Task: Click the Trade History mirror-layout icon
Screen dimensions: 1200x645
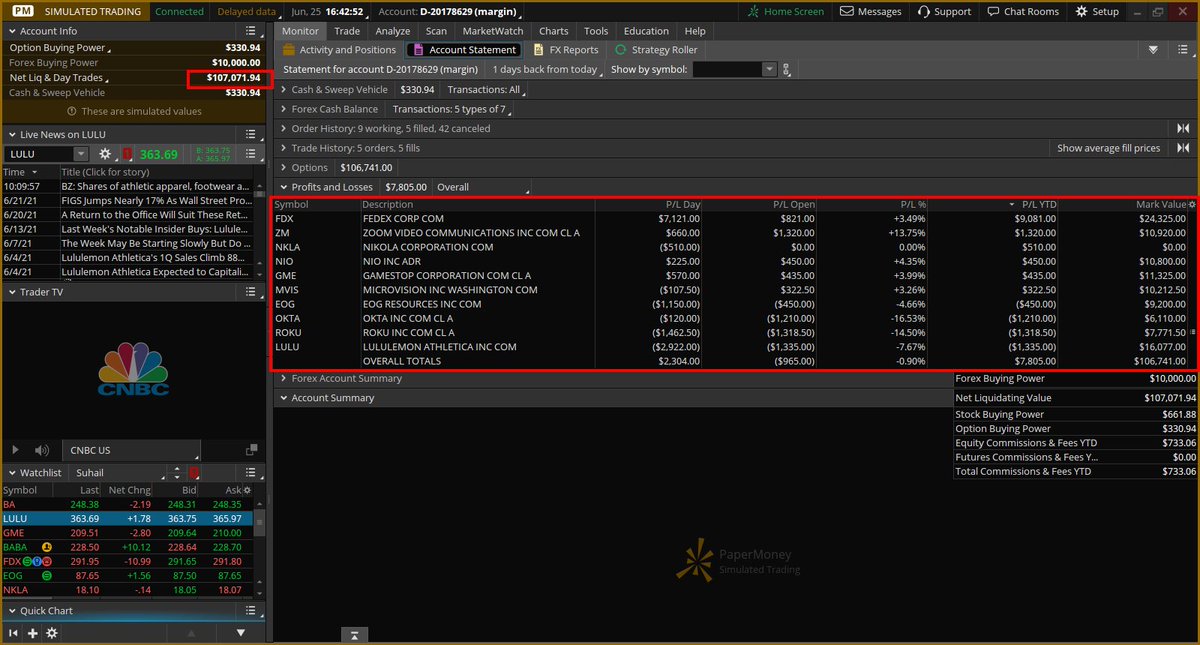Action: click(1183, 148)
